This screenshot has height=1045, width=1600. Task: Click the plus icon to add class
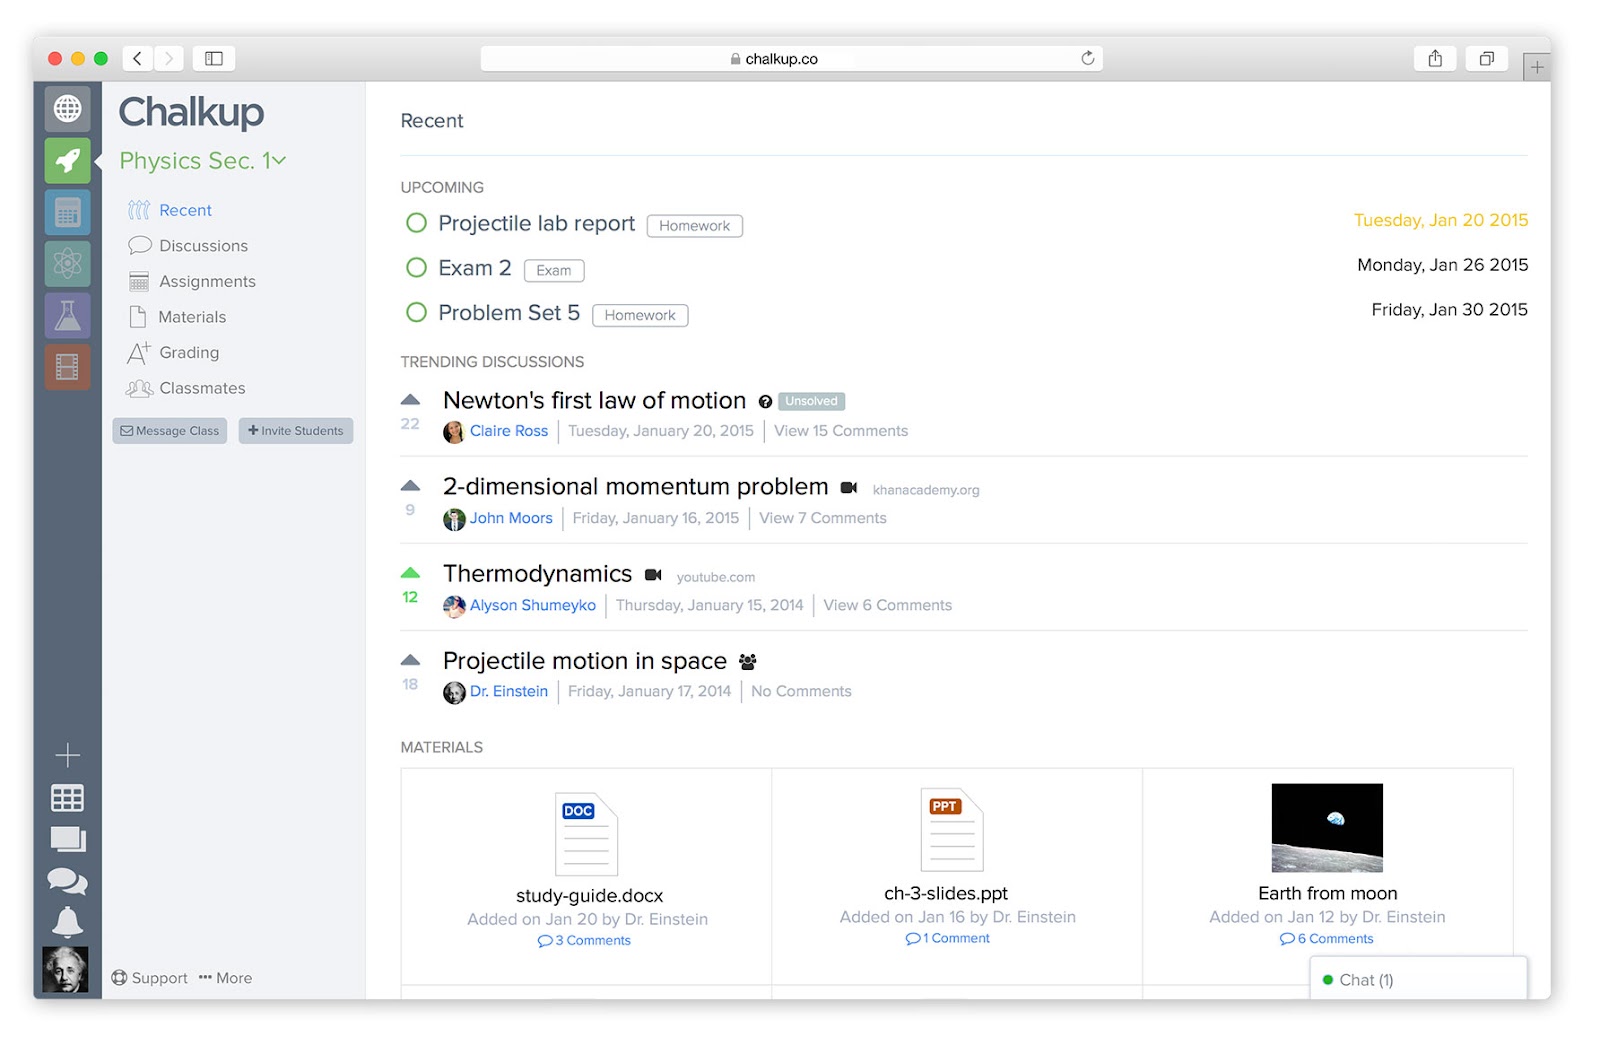point(67,754)
